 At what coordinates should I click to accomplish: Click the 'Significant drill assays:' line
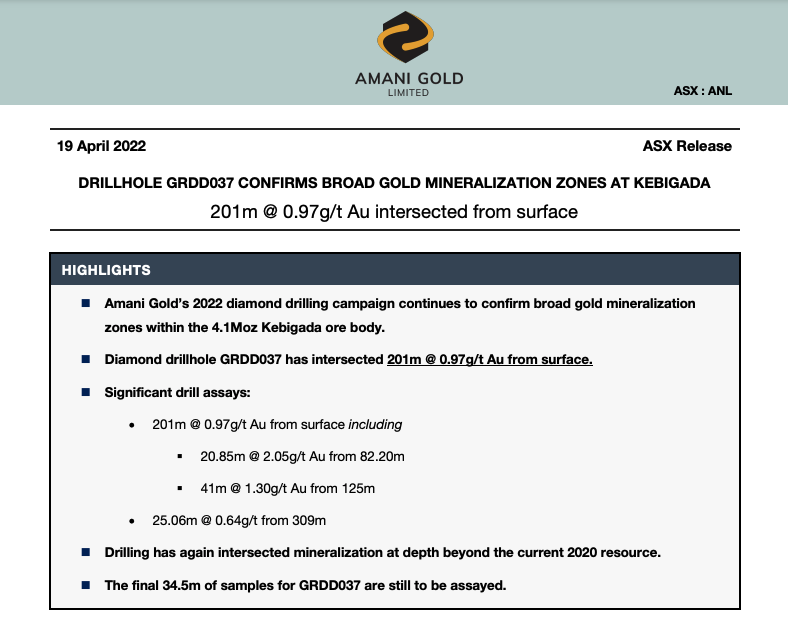pyautogui.click(x=177, y=392)
